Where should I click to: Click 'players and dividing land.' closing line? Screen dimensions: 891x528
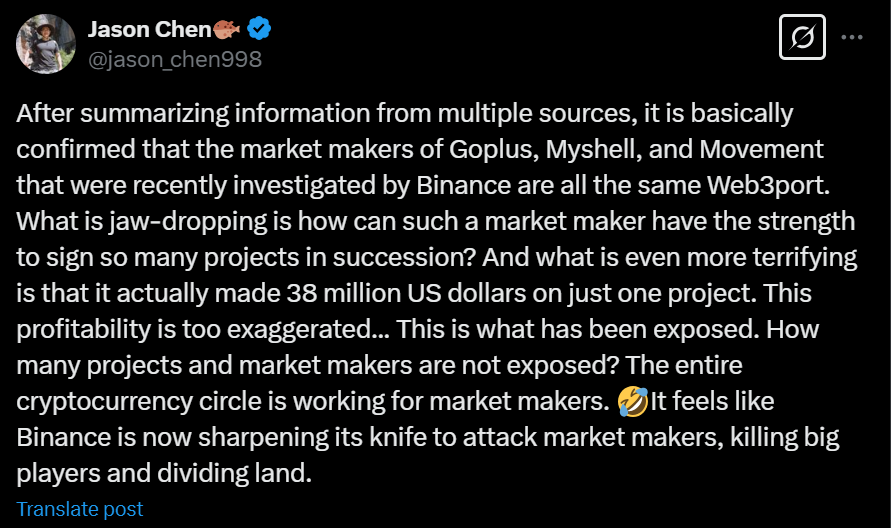(164, 473)
